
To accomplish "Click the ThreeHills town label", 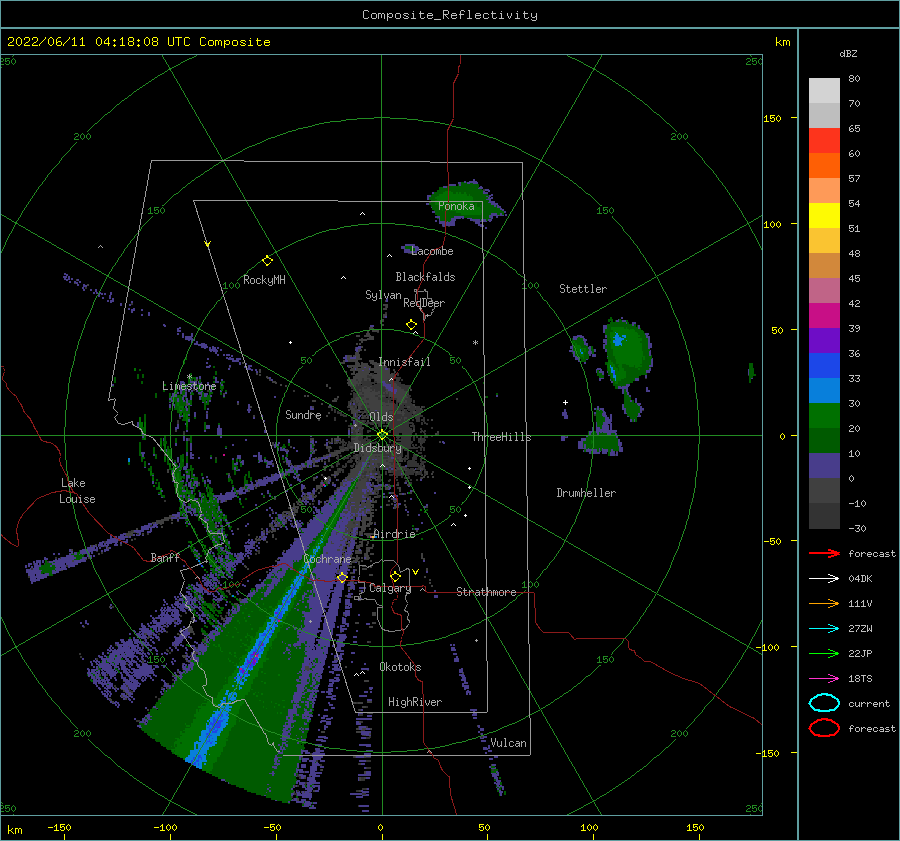I will [x=501, y=437].
